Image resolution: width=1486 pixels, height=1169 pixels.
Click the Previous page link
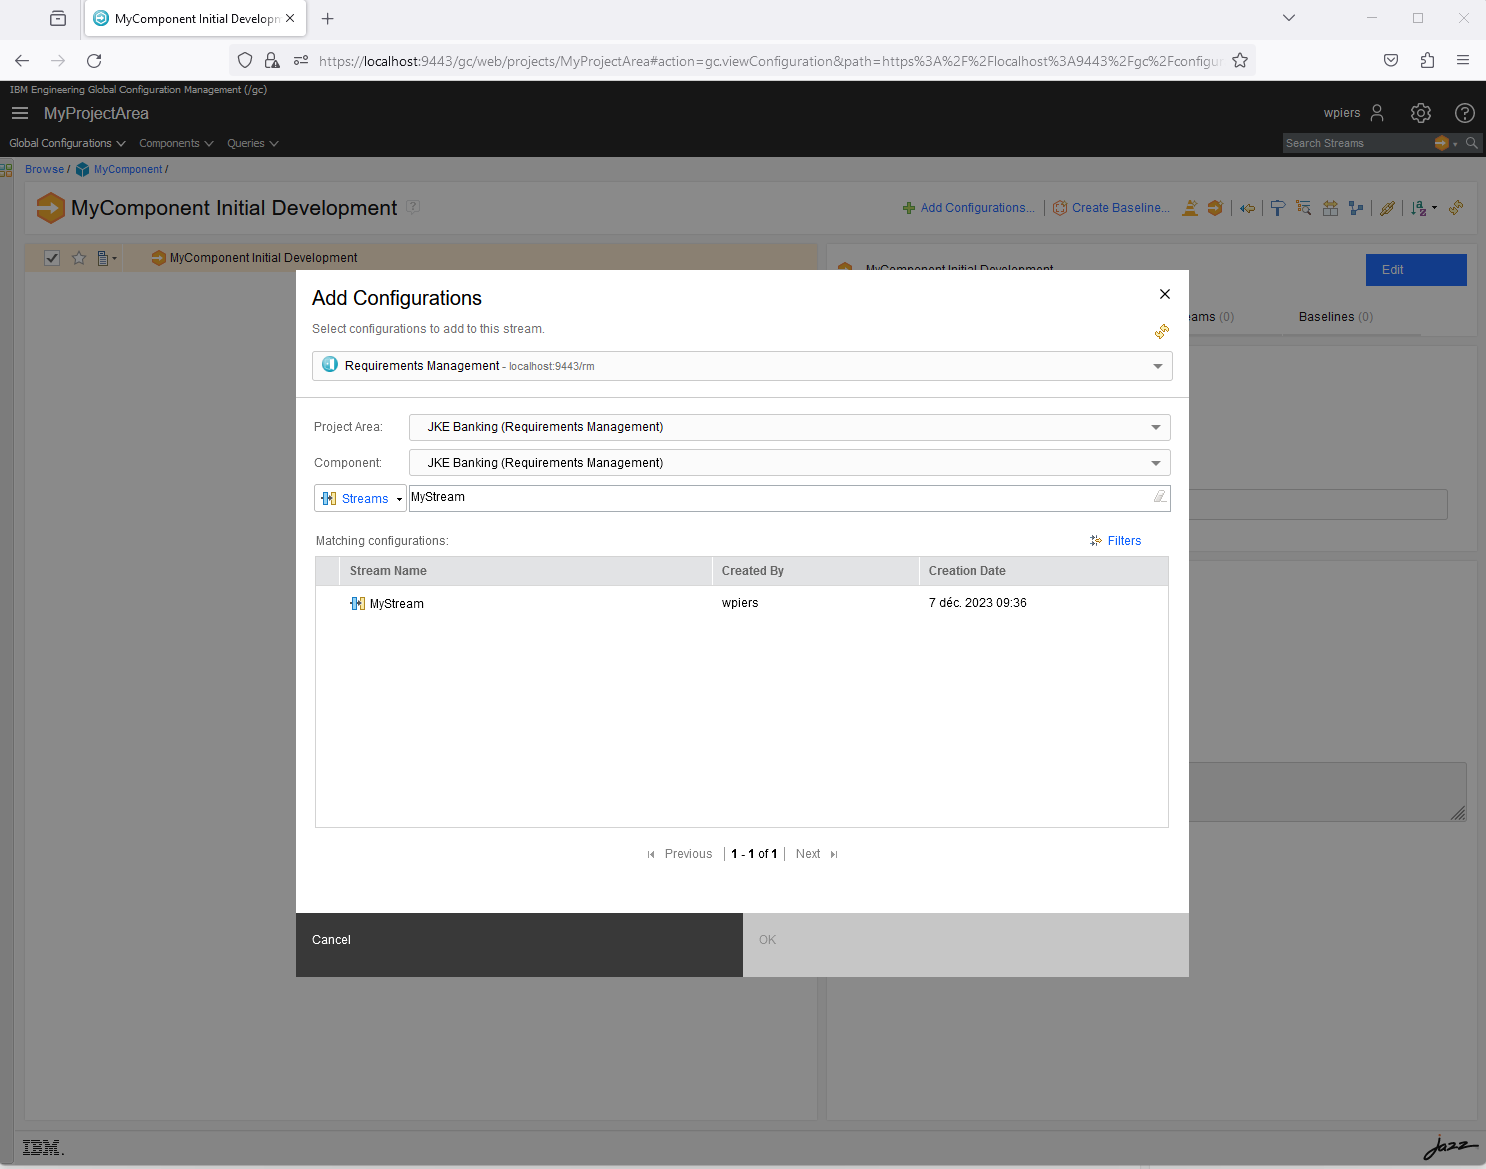(x=688, y=854)
